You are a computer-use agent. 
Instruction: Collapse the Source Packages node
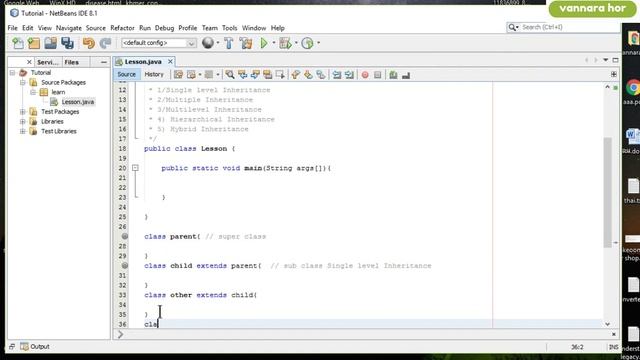tap(23, 82)
